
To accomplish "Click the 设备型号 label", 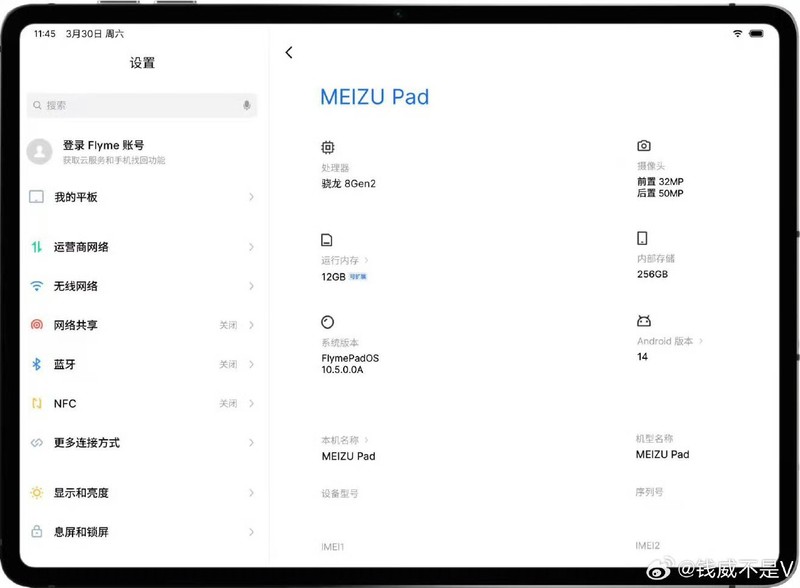I will (340, 494).
